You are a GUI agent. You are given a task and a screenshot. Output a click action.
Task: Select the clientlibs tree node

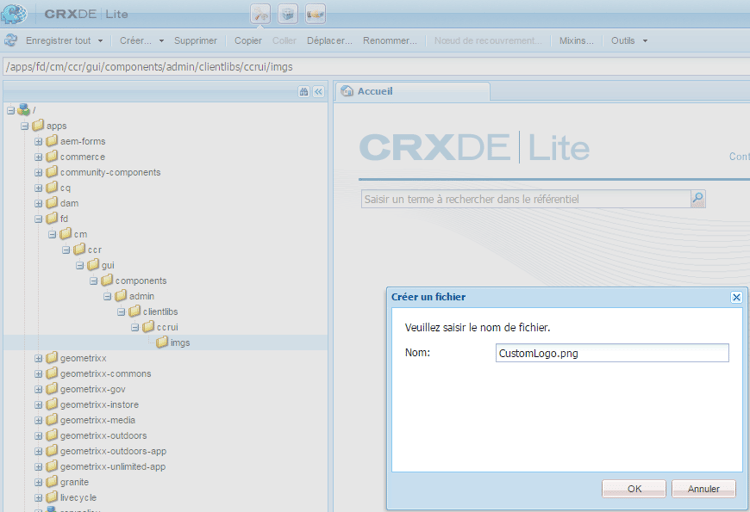pos(160,312)
